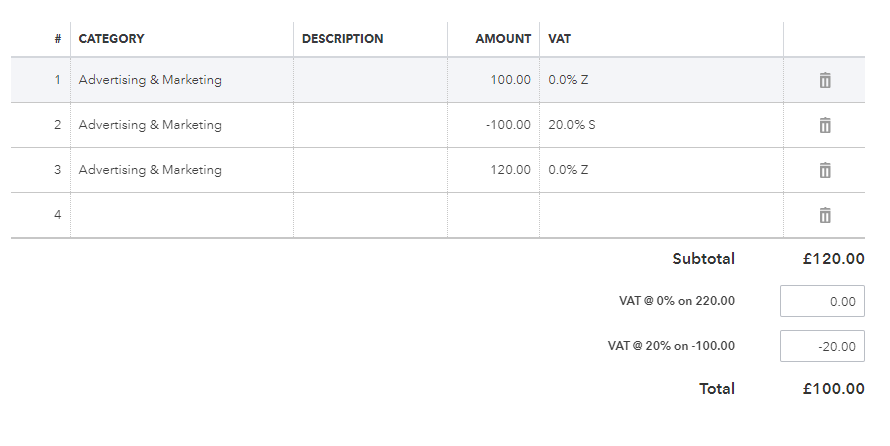Viewport: 890px width, 446px height.
Task: Remove row 3 via trash icon
Action: pyautogui.click(x=825, y=170)
